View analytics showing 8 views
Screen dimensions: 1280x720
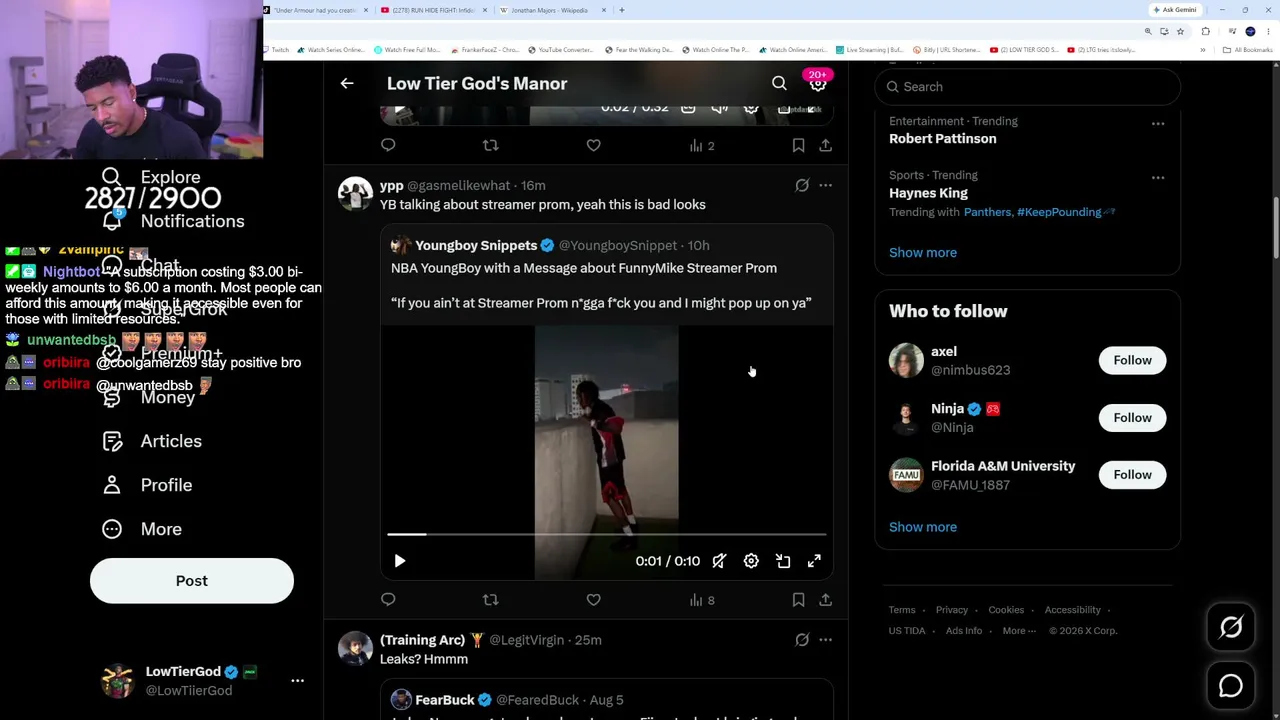pos(702,600)
